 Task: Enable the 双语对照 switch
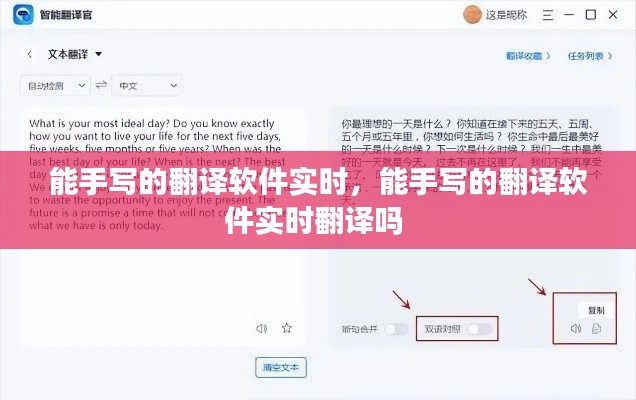[x=480, y=329]
